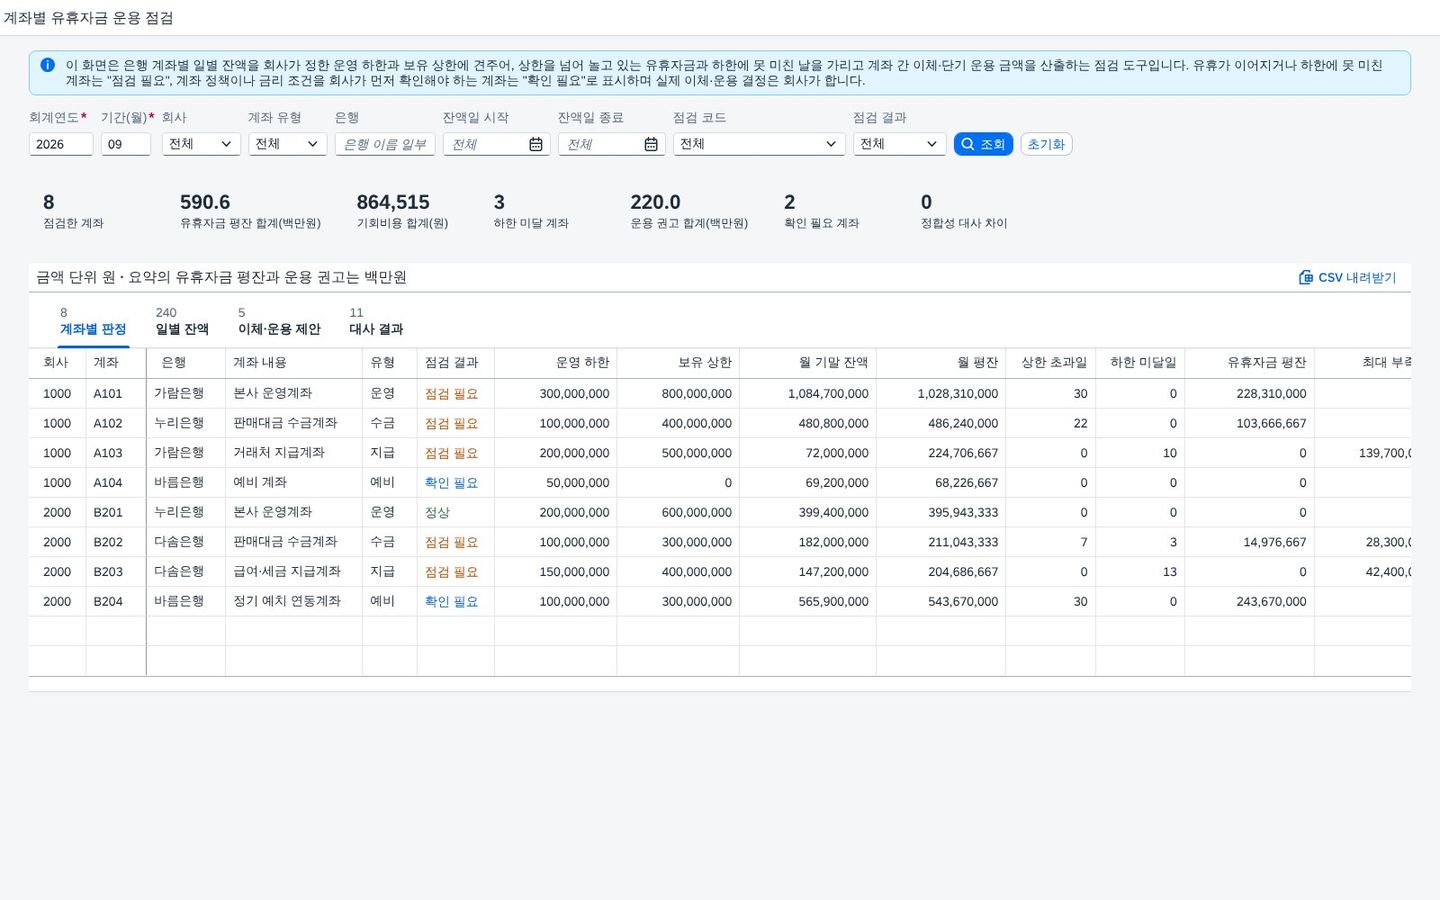Click the 590.6 유휴자금 평잔 합계 figure
The image size is (1440, 900).
[x=205, y=202]
